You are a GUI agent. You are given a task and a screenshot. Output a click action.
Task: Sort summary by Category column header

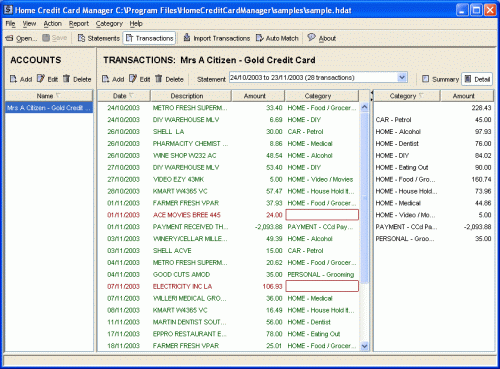(407, 96)
